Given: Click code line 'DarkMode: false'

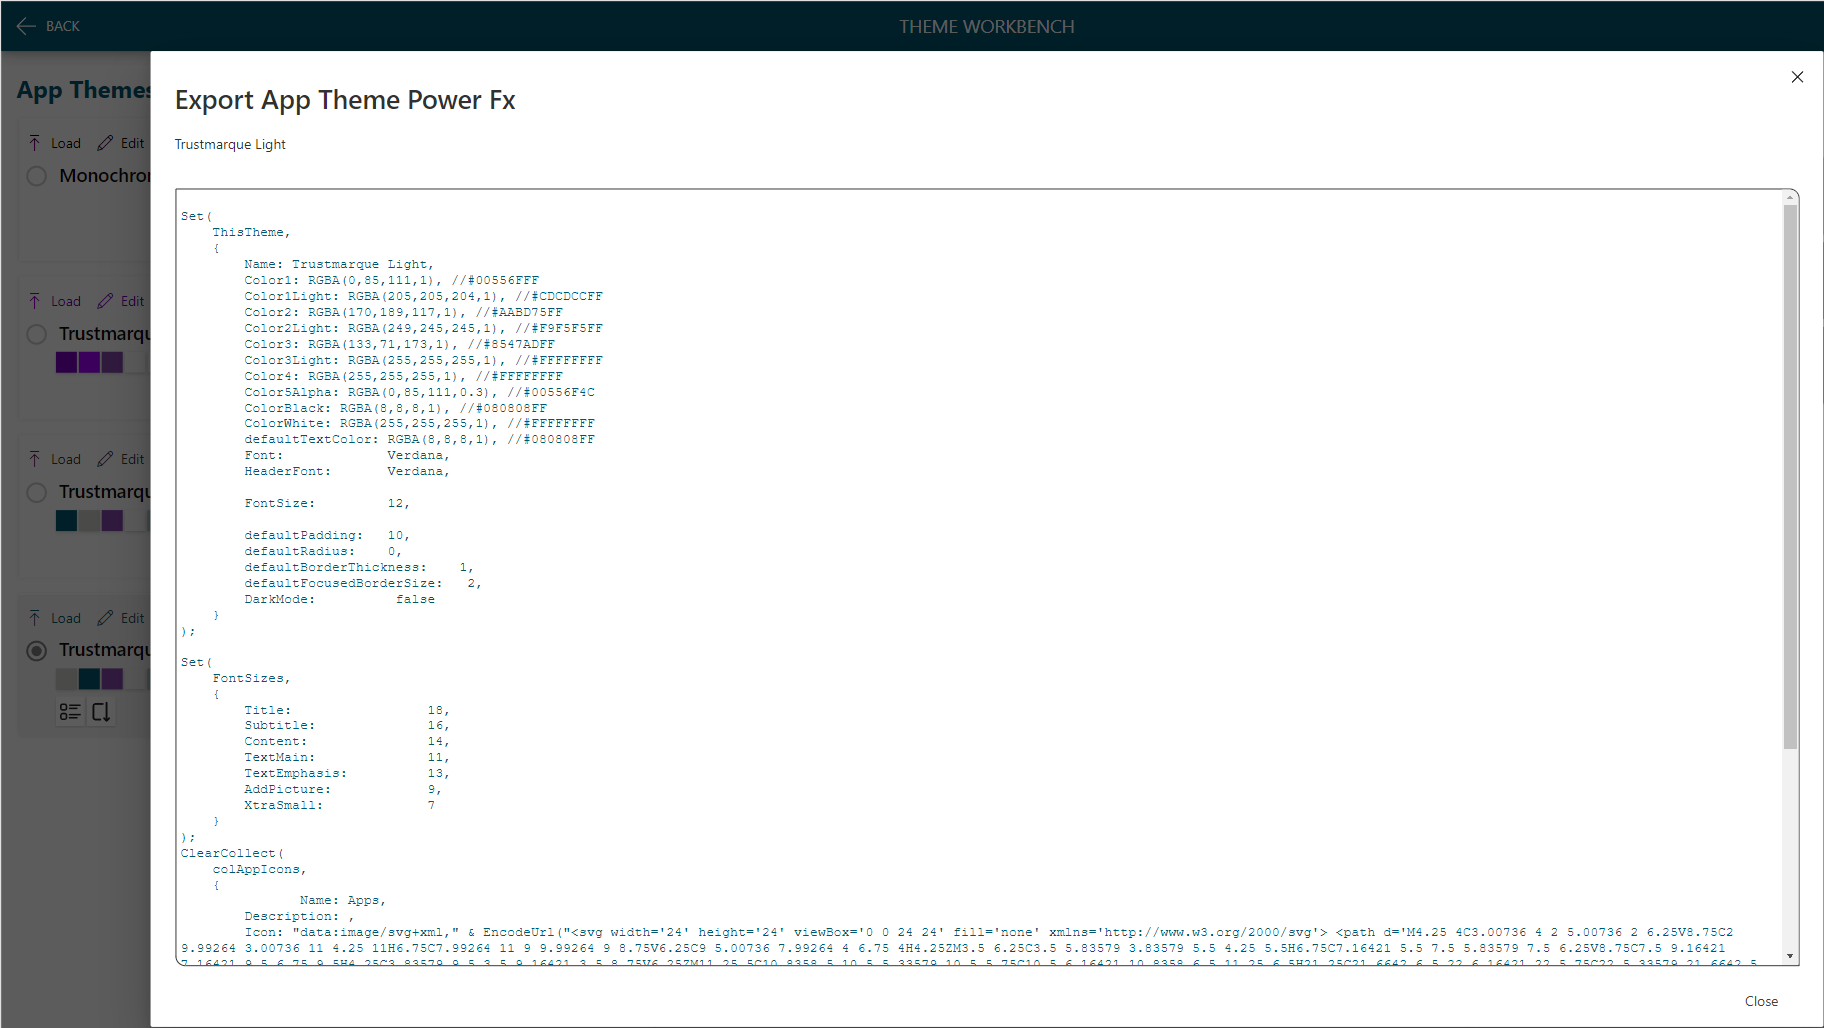Looking at the screenshot, I should tap(339, 599).
